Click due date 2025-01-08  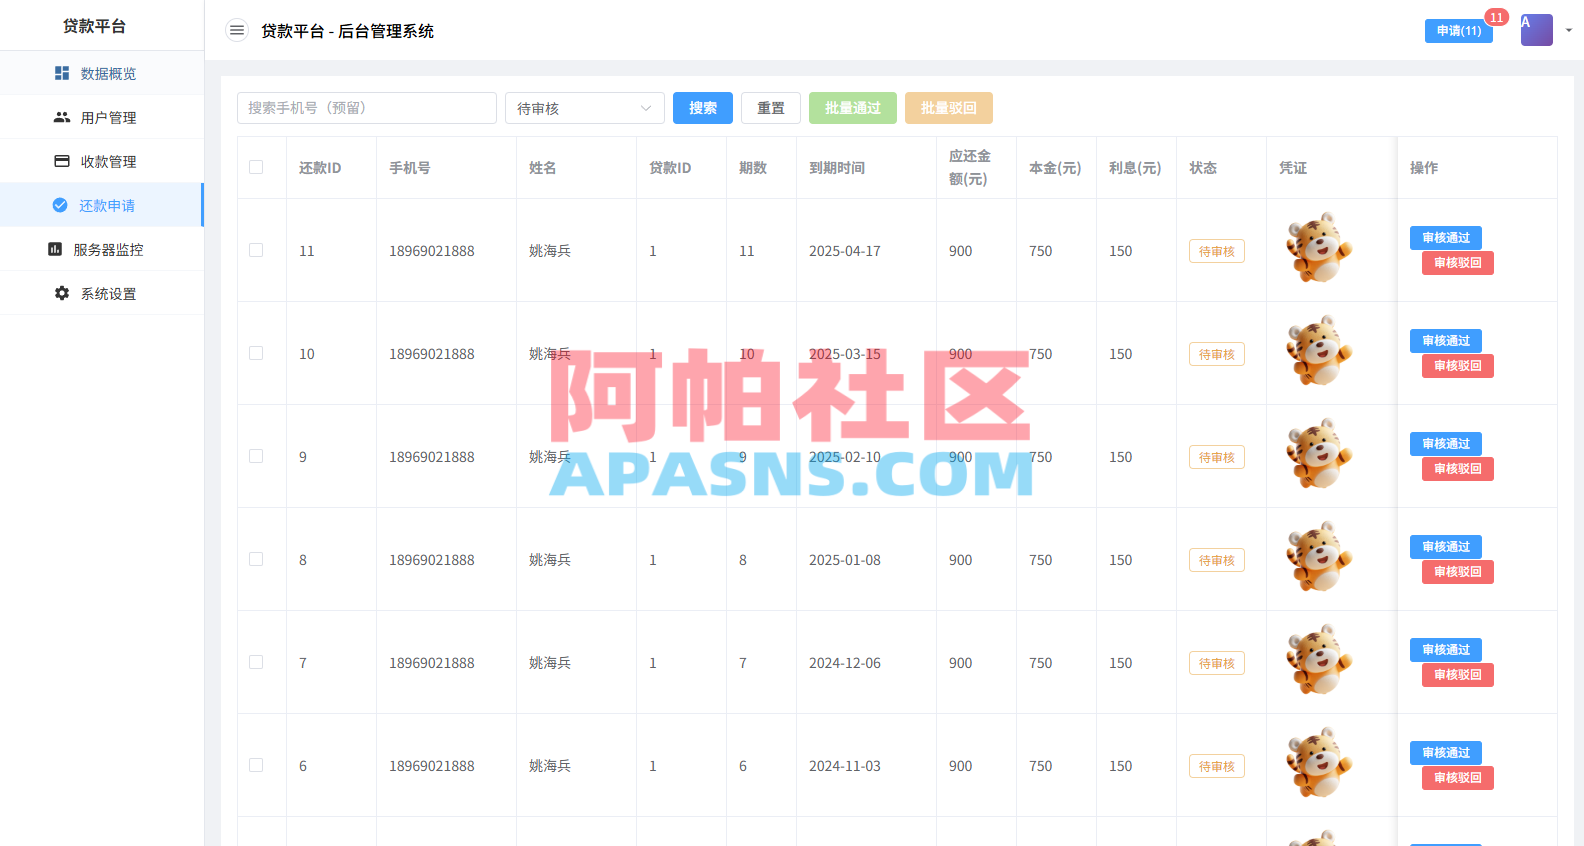(845, 560)
